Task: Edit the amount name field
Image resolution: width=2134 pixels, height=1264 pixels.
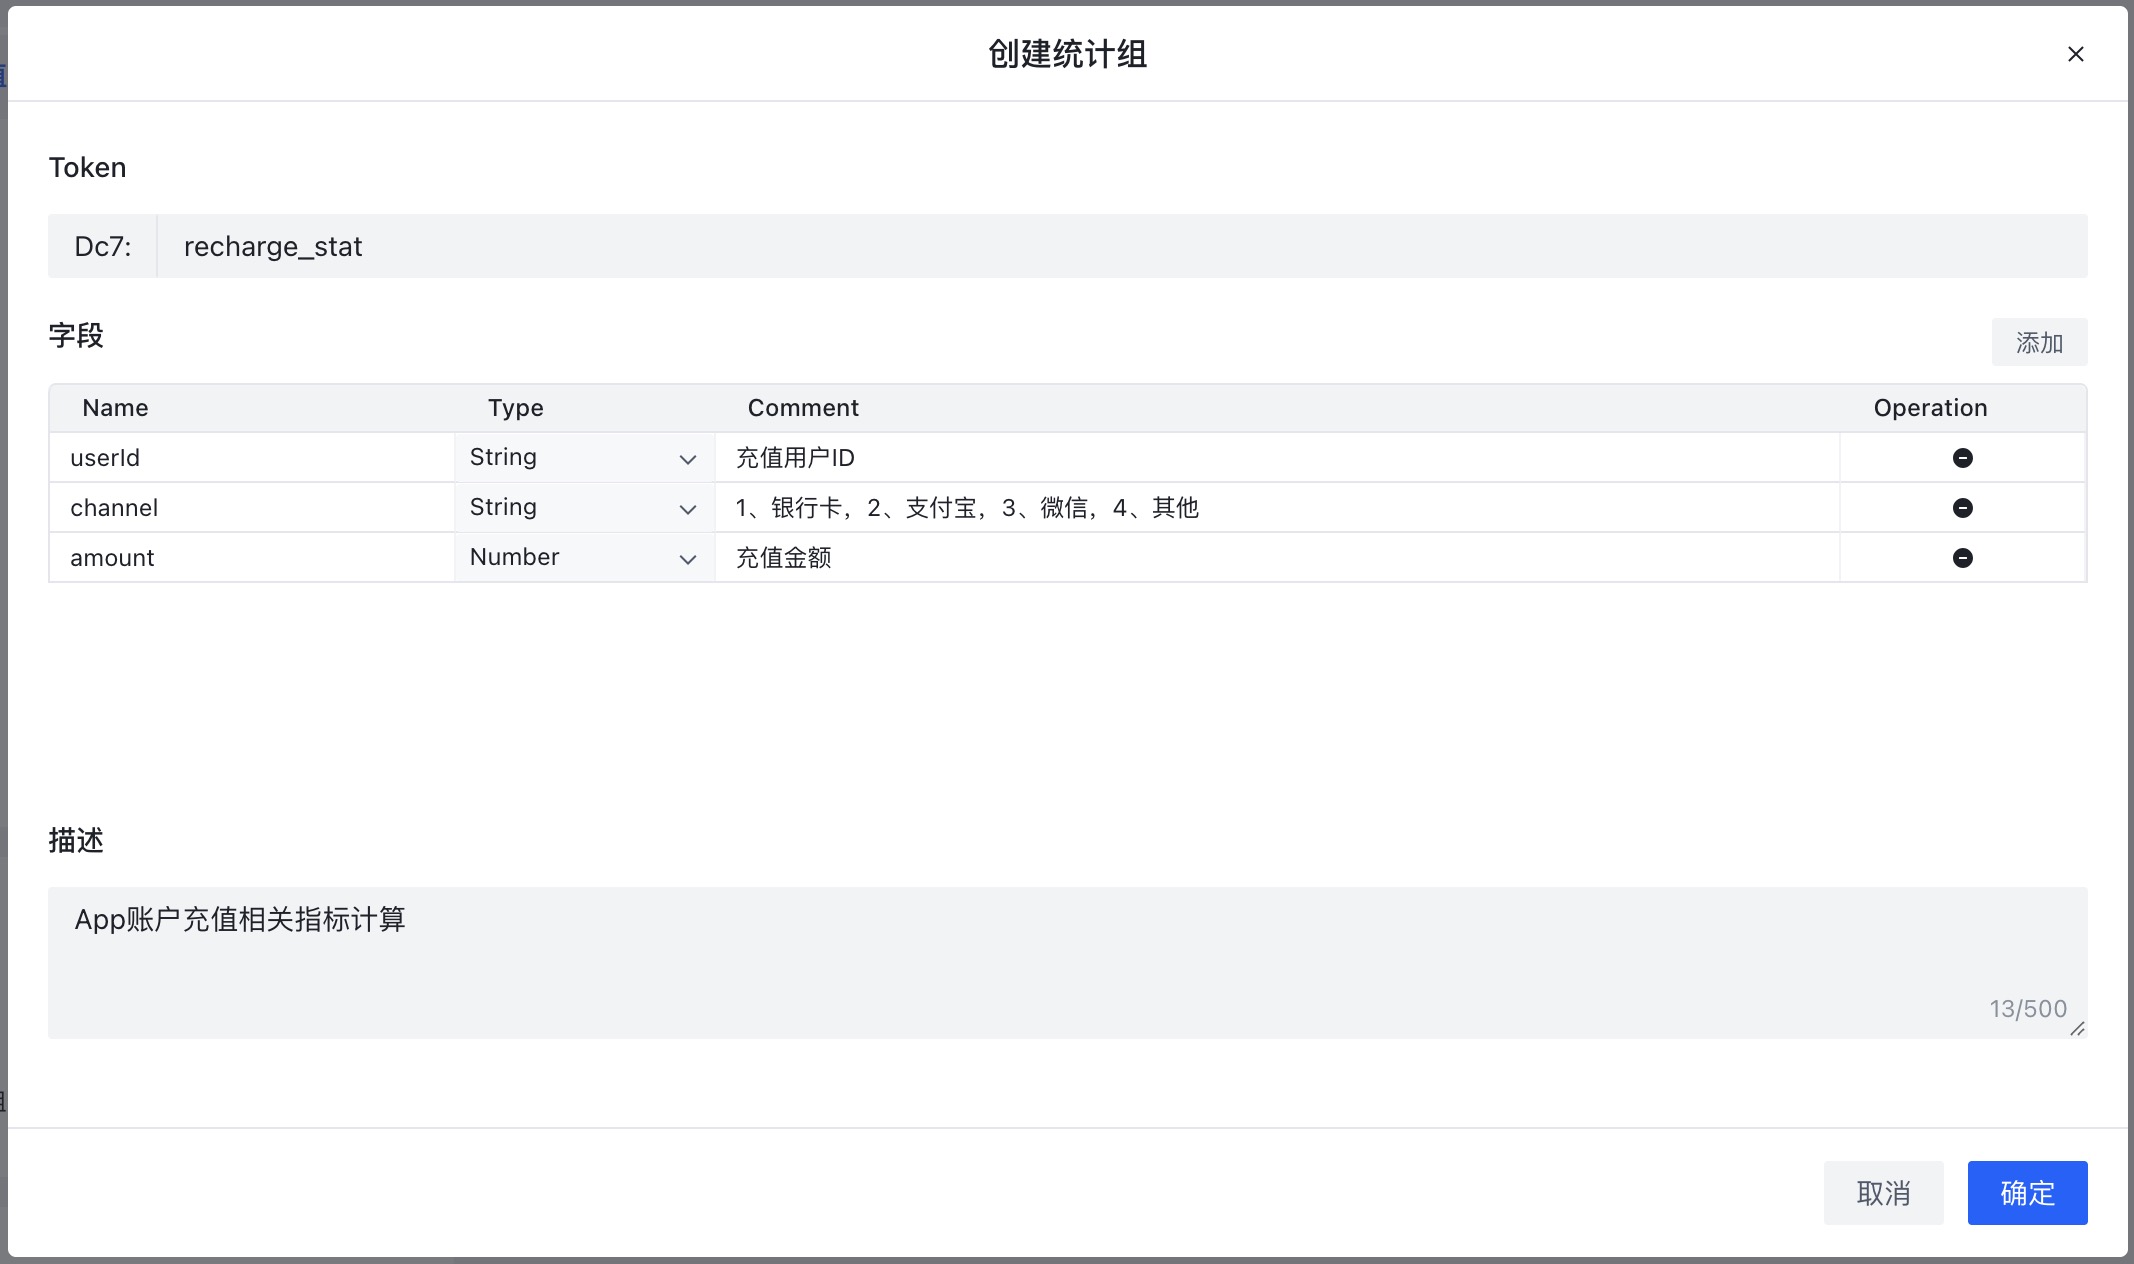Action: 252,558
